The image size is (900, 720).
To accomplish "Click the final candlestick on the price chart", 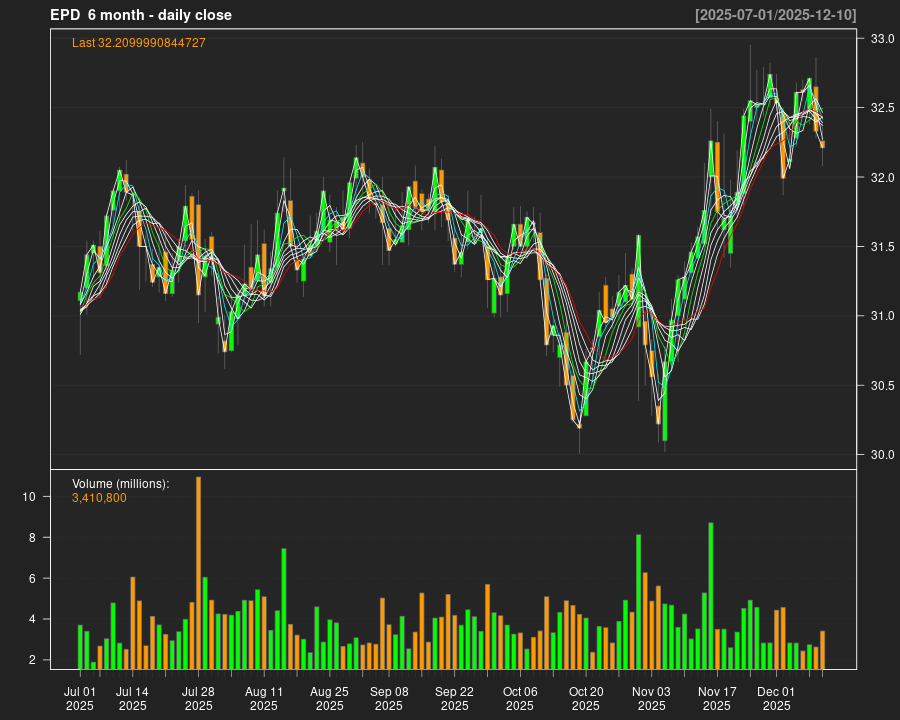I will point(822,145).
